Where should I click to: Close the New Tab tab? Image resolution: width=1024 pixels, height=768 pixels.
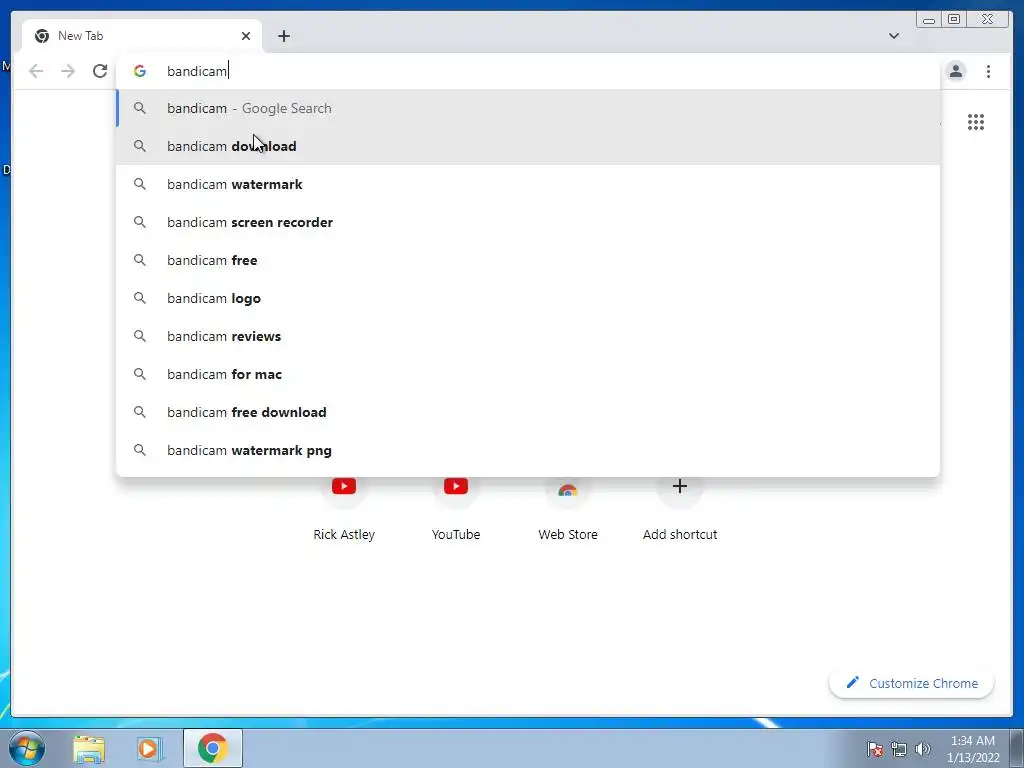click(246, 36)
